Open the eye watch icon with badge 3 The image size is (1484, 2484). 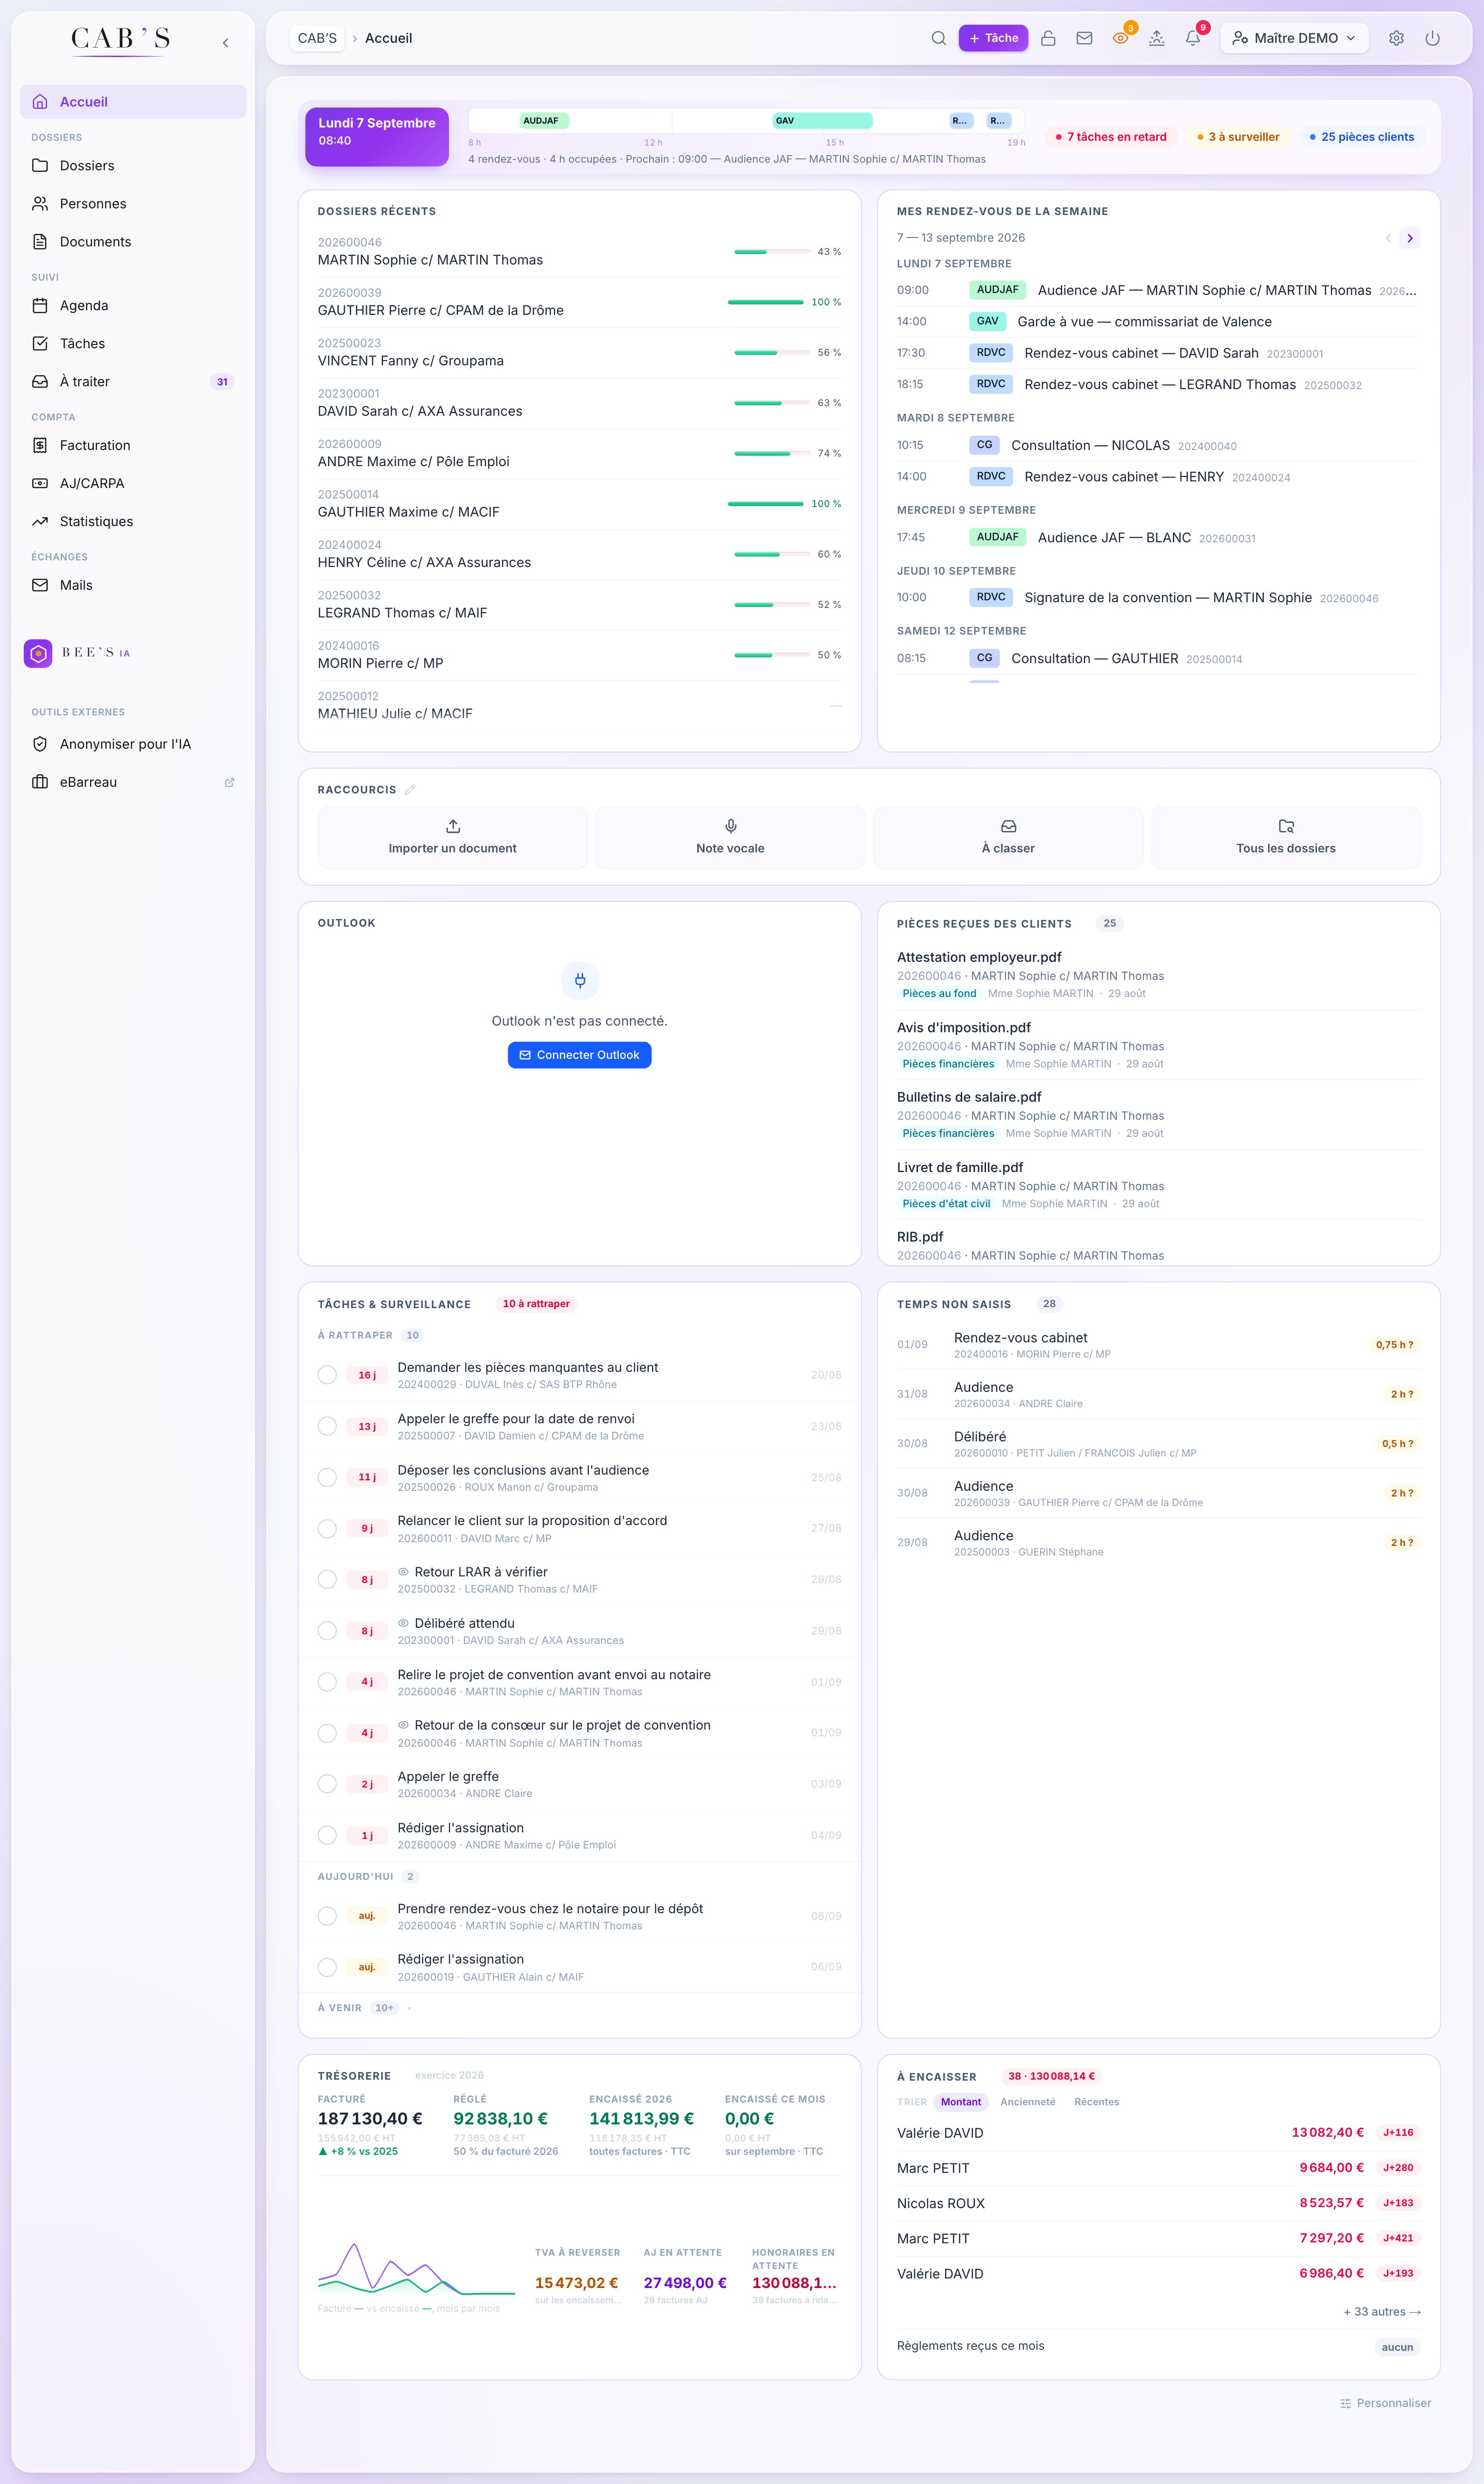1121,38
